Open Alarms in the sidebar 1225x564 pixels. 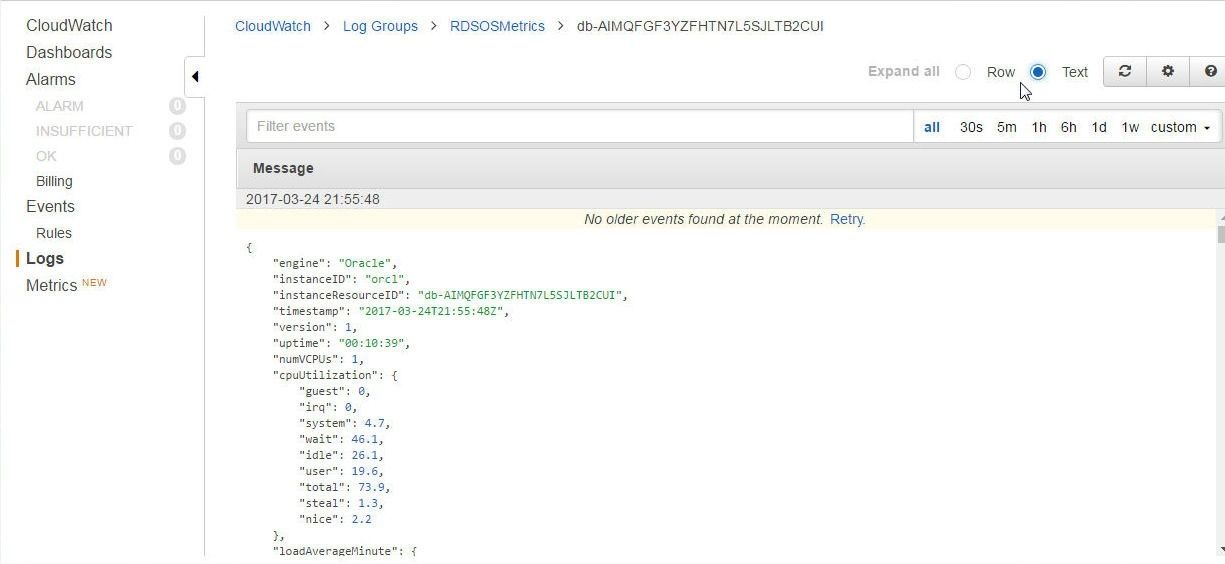[x=51, y=79]
